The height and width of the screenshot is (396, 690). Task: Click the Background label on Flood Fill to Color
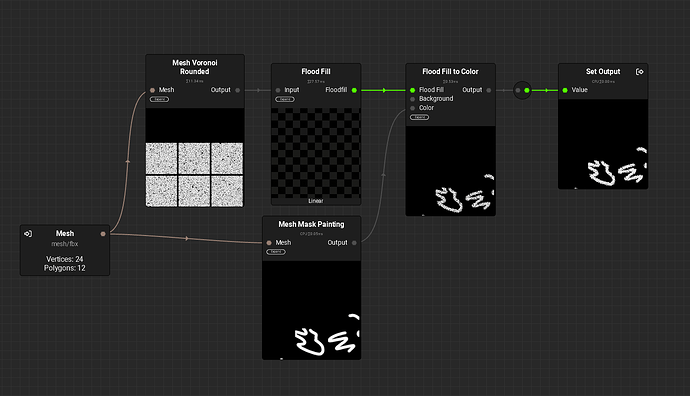[436, 99]
